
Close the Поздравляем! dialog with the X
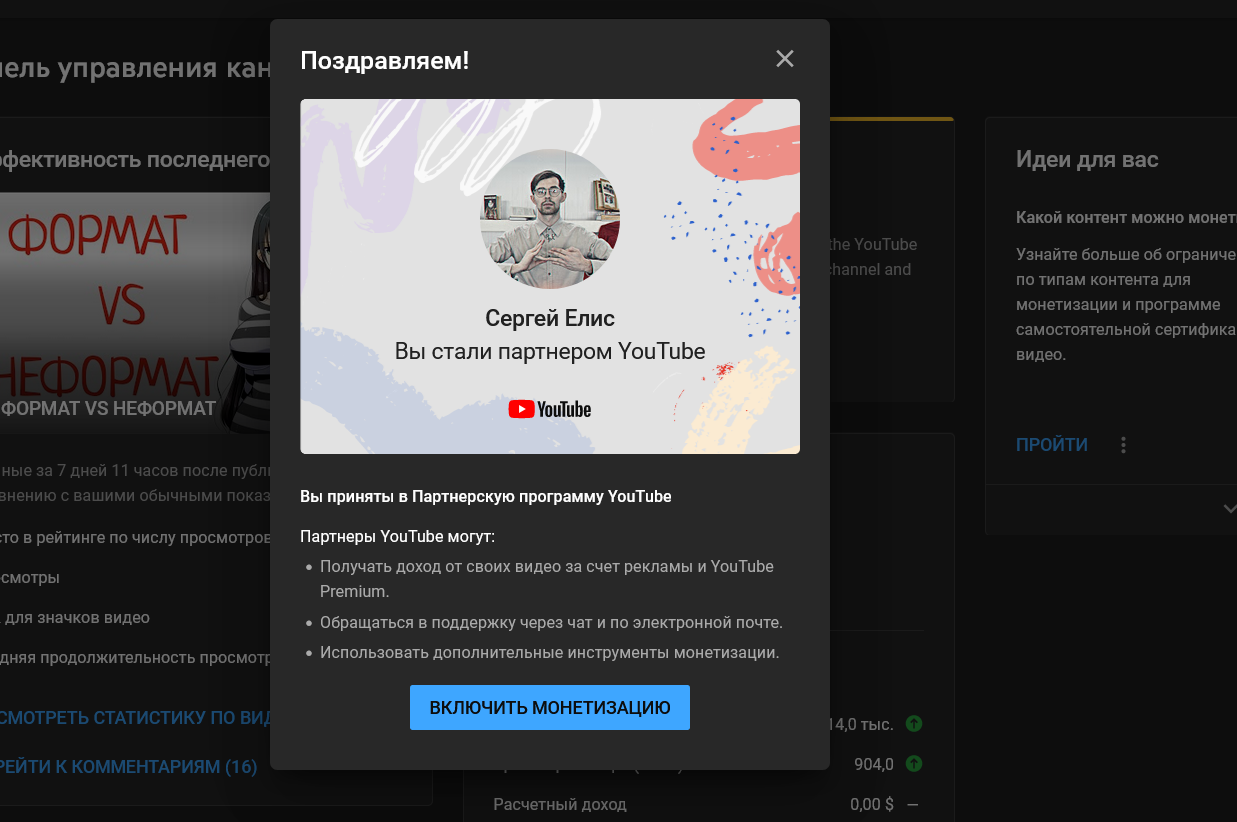click(x=784, y=59)
